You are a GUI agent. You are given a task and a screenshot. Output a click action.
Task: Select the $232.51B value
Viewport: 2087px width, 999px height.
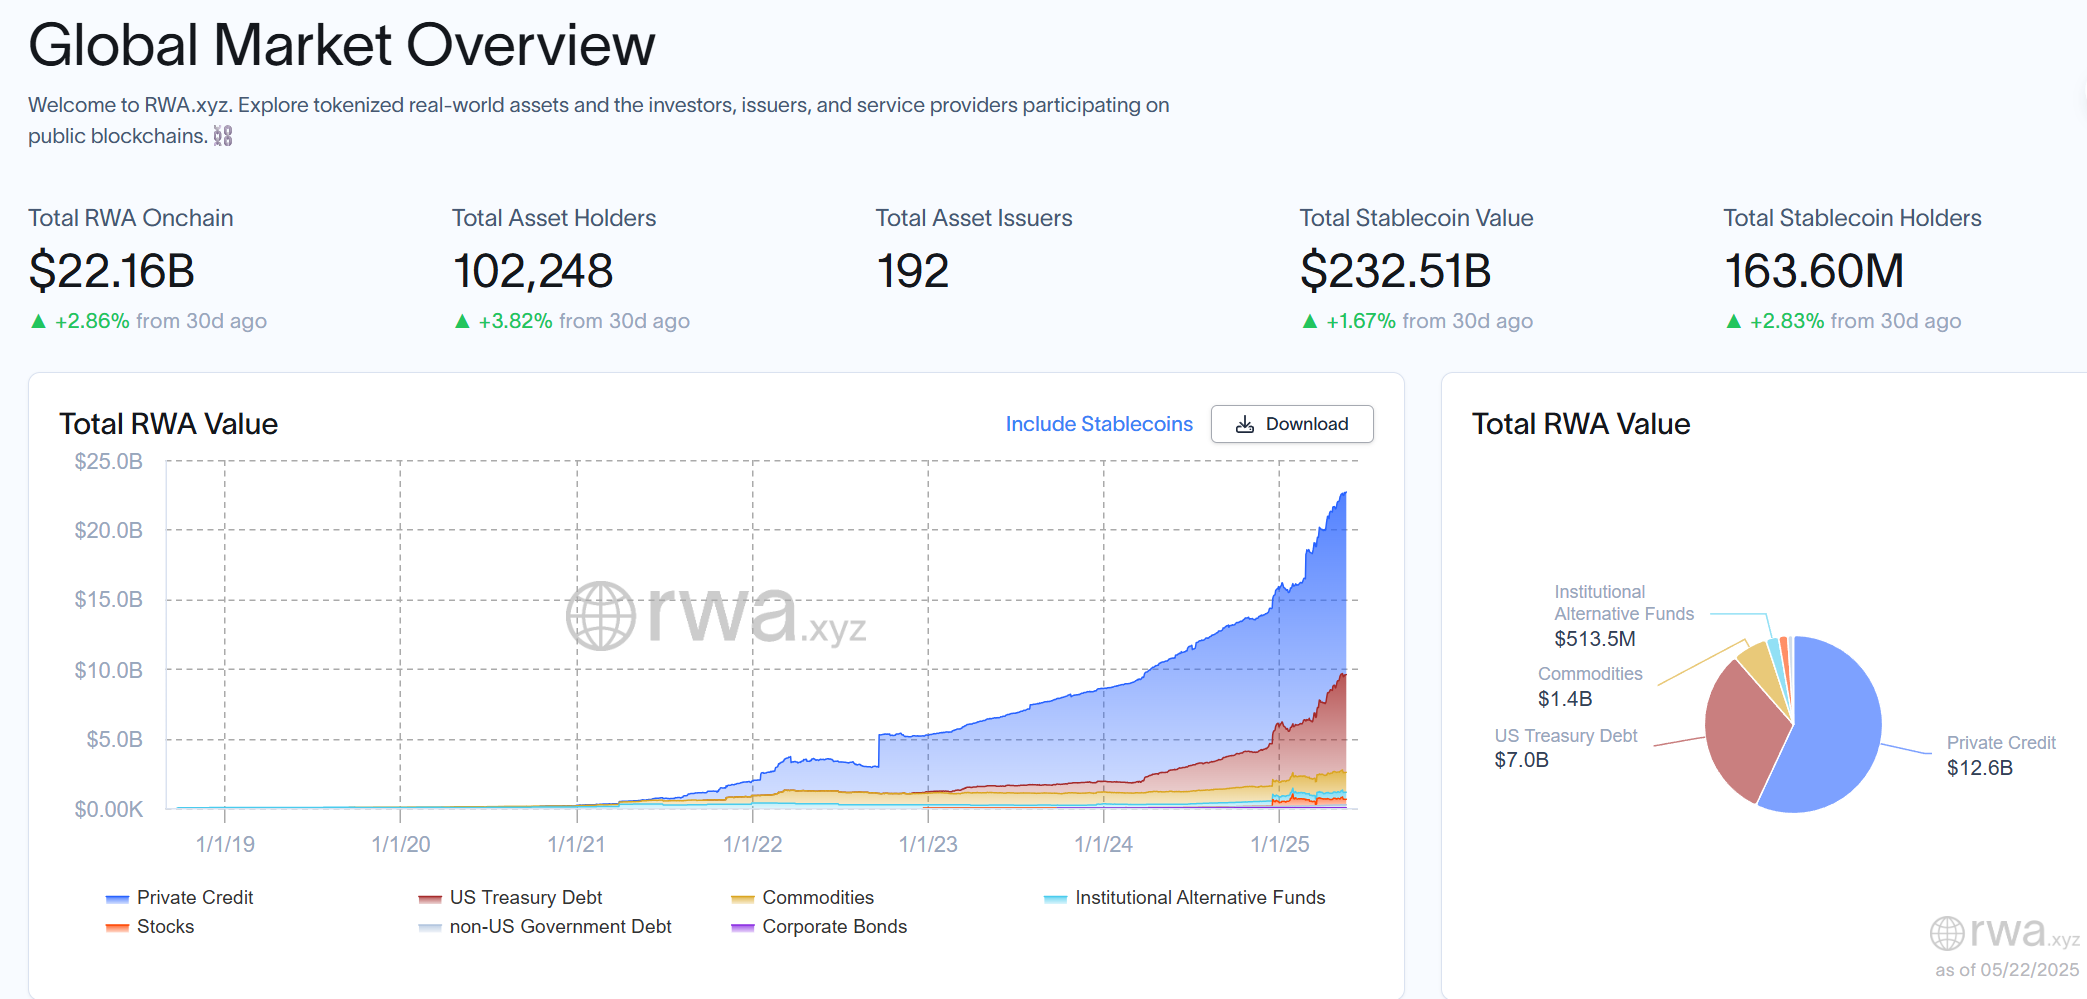click(1396, 271)
